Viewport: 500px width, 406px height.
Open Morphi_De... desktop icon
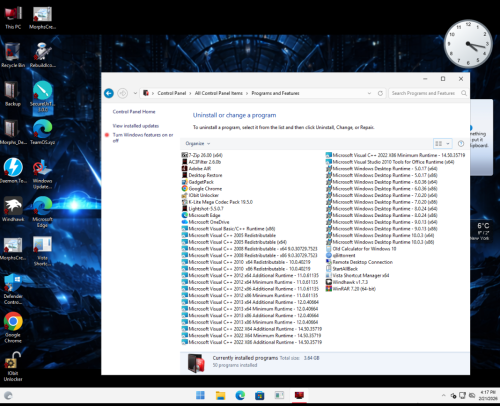pyautogui.click(x=13, y=133)
